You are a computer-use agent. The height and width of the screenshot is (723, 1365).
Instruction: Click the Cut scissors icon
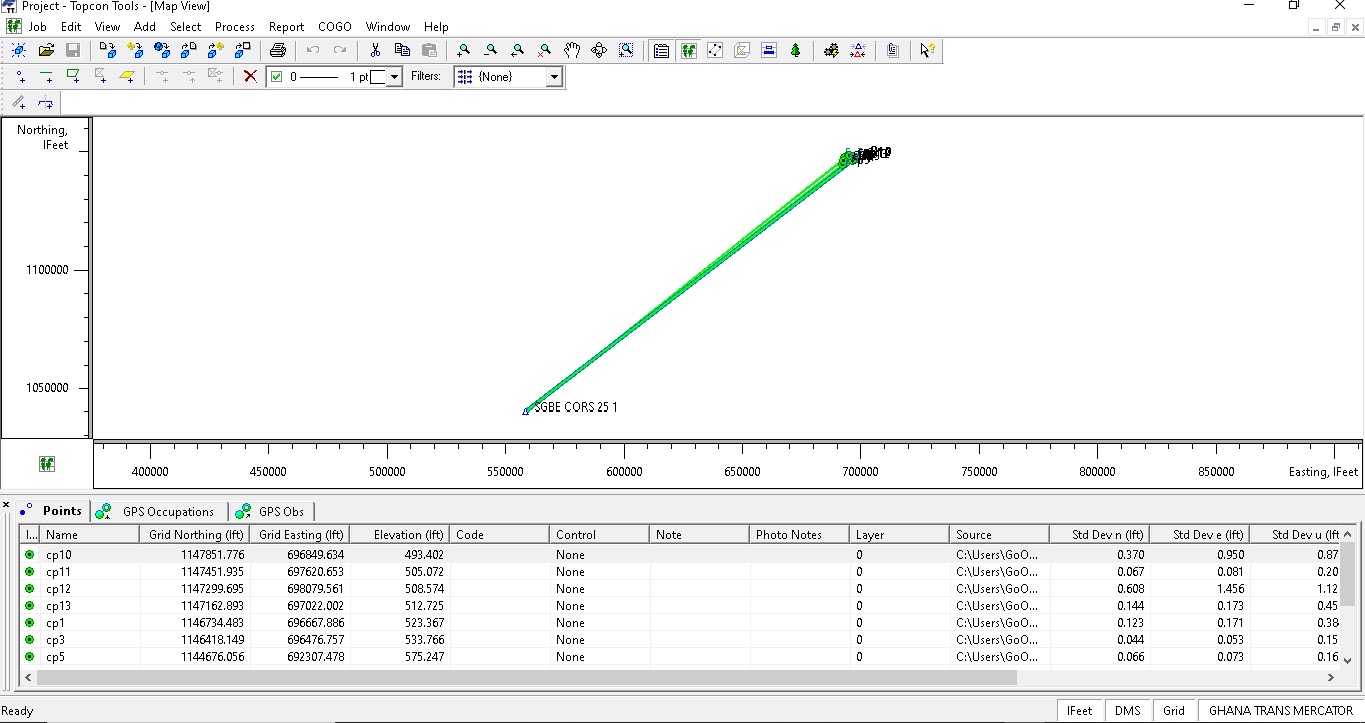(x=375, y=50)
